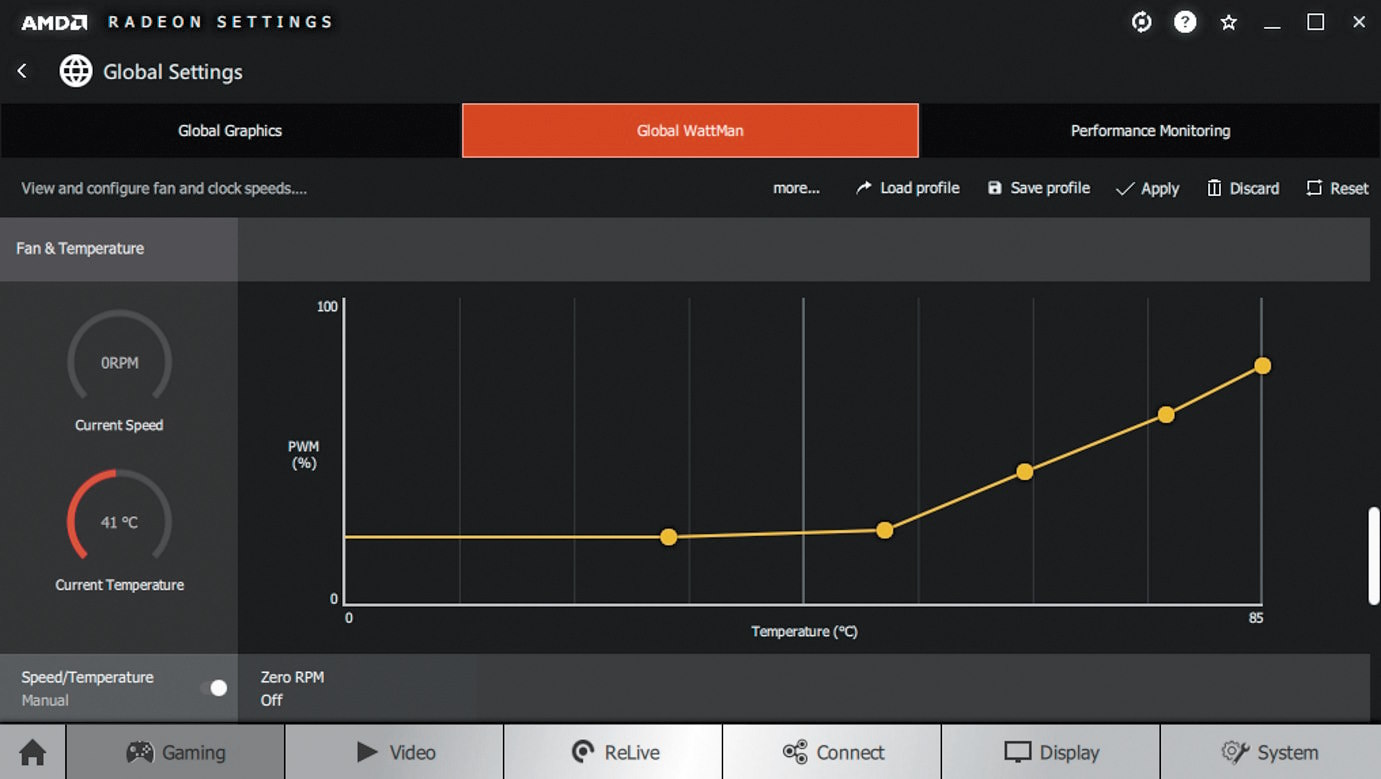Image resolution: width=1381 pixels, height=779 pixels.
Task: Toggle the Zero RPM setting
Action: 292,688
